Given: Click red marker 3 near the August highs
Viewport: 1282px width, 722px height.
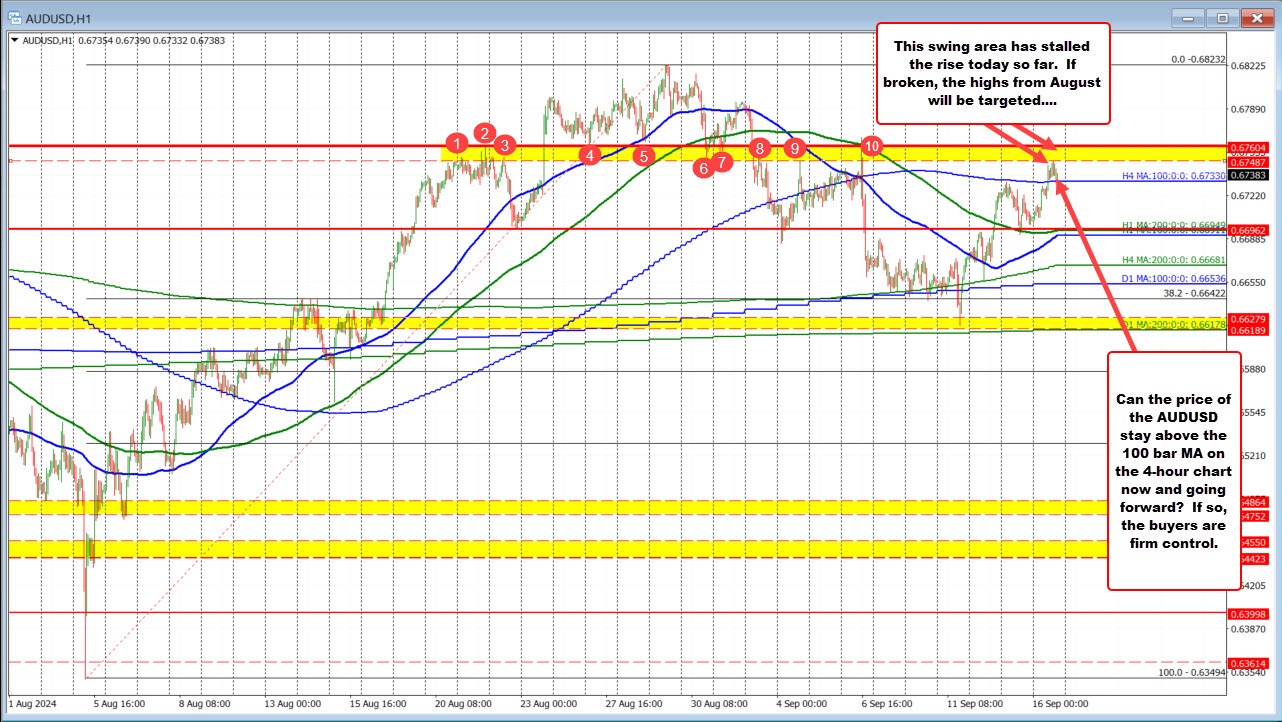Looking at the screenshot, I should pos(503,146).
